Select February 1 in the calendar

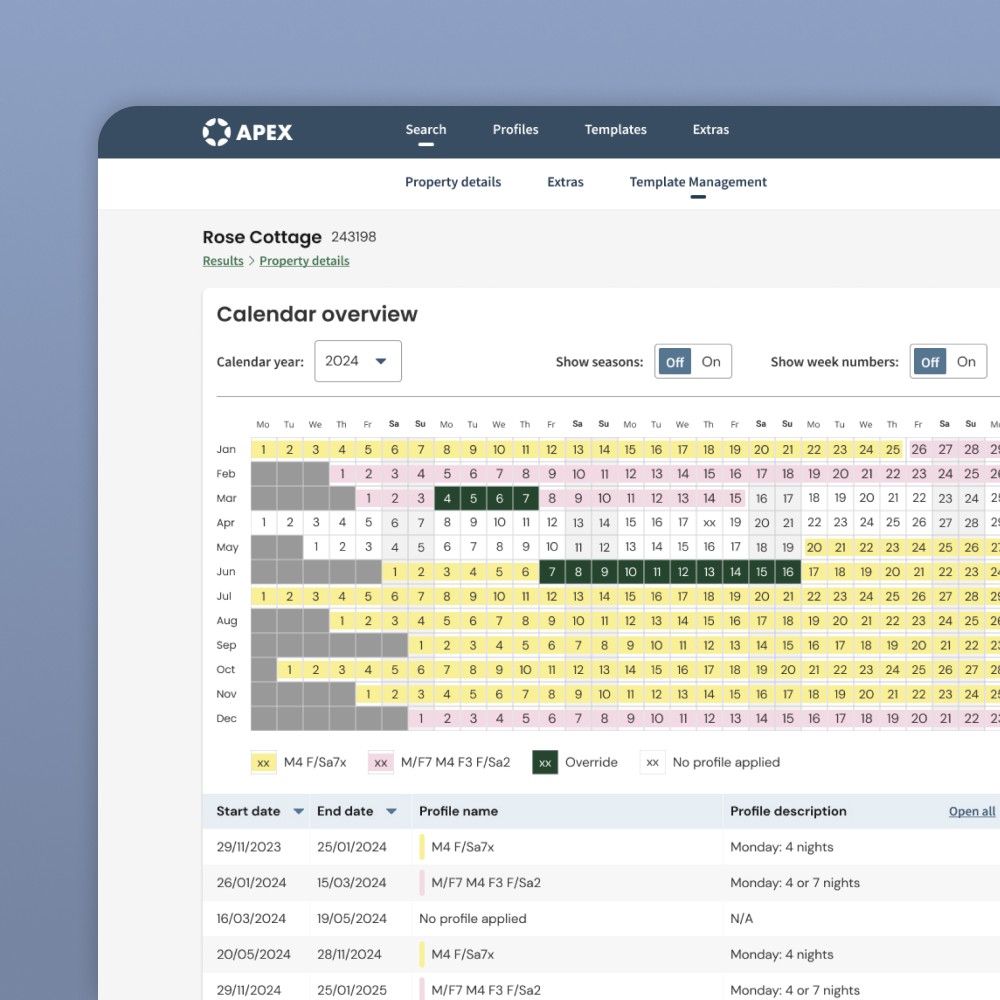coord(342,474)
